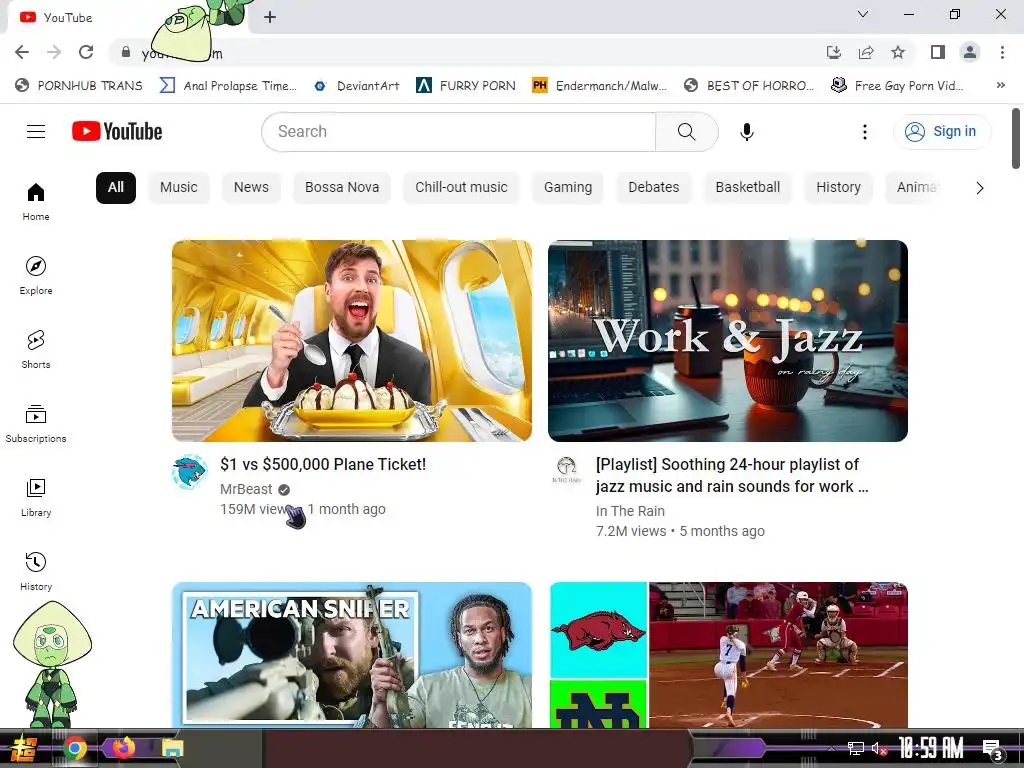1024x768 pixels.
Task: Click the magnifier search button
Action: pos(686,132)
